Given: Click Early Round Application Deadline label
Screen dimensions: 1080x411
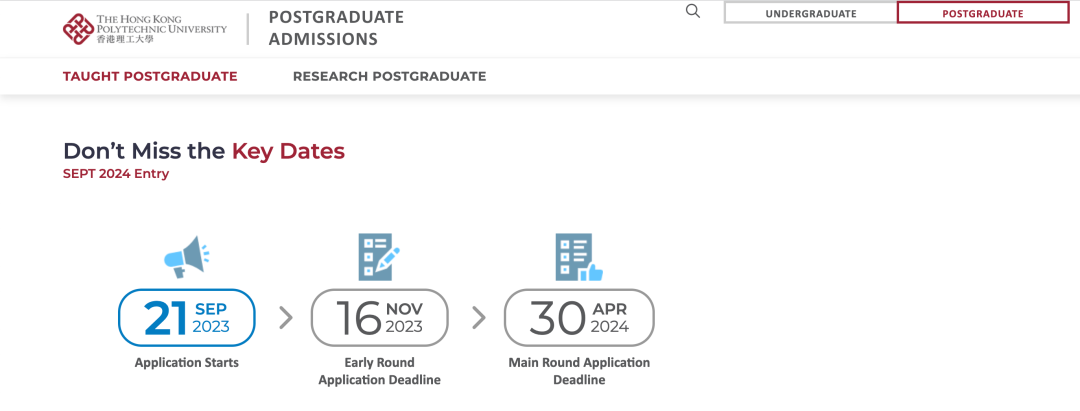Looking at the screenshot, I should coord(380,371).
